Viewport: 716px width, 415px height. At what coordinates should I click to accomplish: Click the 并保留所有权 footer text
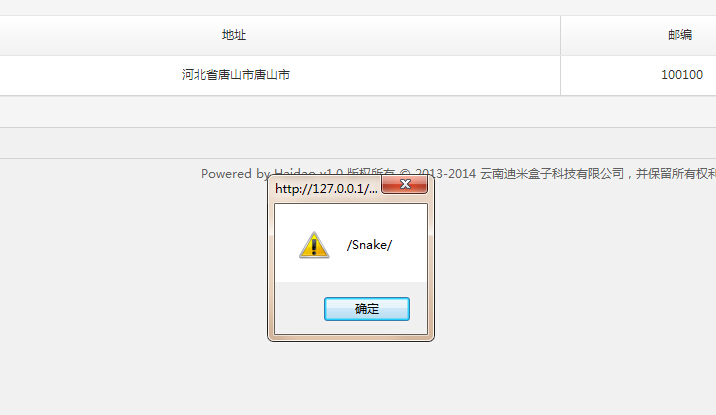pos(674,173)
